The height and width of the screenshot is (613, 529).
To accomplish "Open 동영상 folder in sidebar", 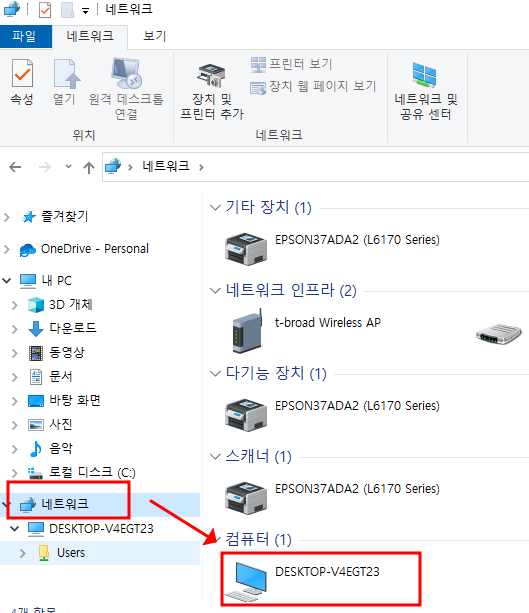I will (x=67, y=352).
